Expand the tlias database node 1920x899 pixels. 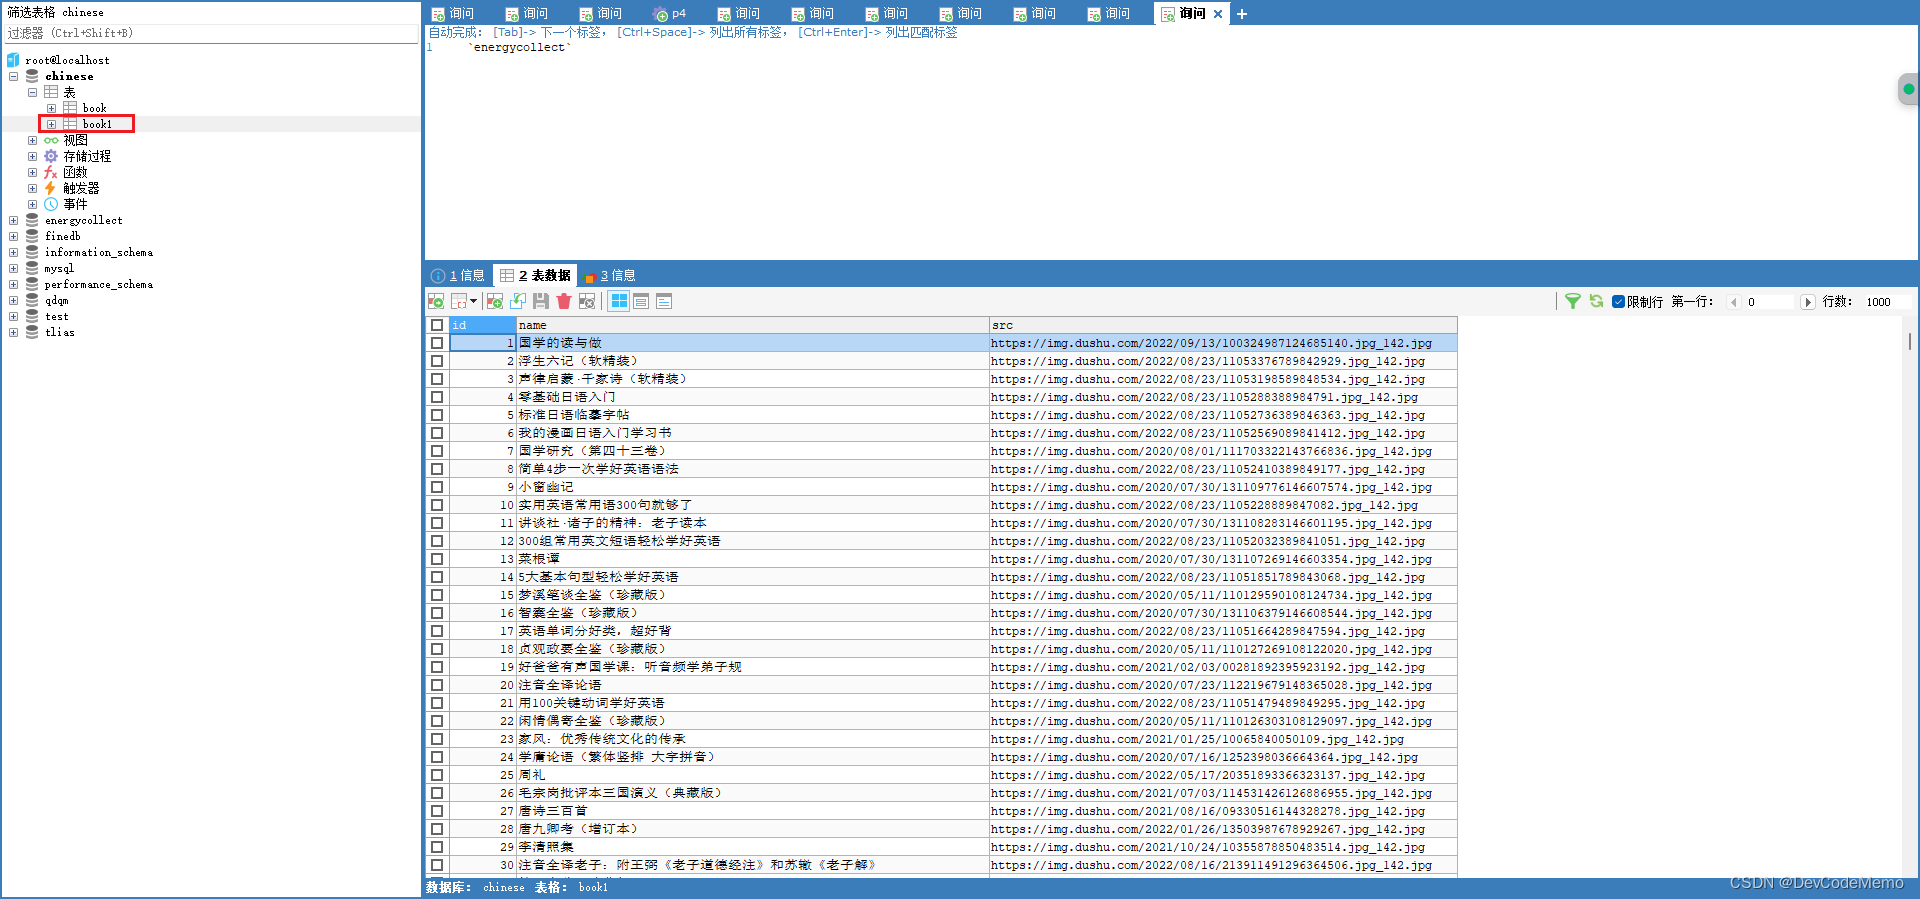click(x=13, y=332)
